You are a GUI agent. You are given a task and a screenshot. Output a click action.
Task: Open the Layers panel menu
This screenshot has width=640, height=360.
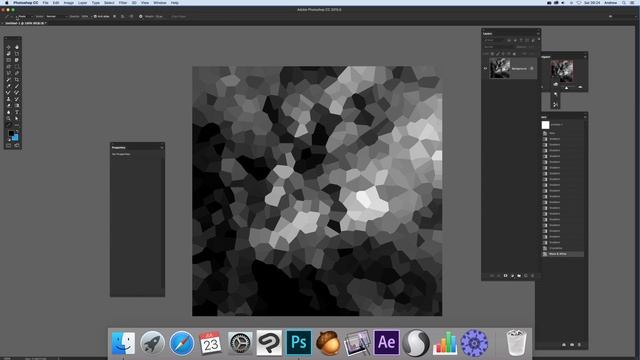coord(538,33)
